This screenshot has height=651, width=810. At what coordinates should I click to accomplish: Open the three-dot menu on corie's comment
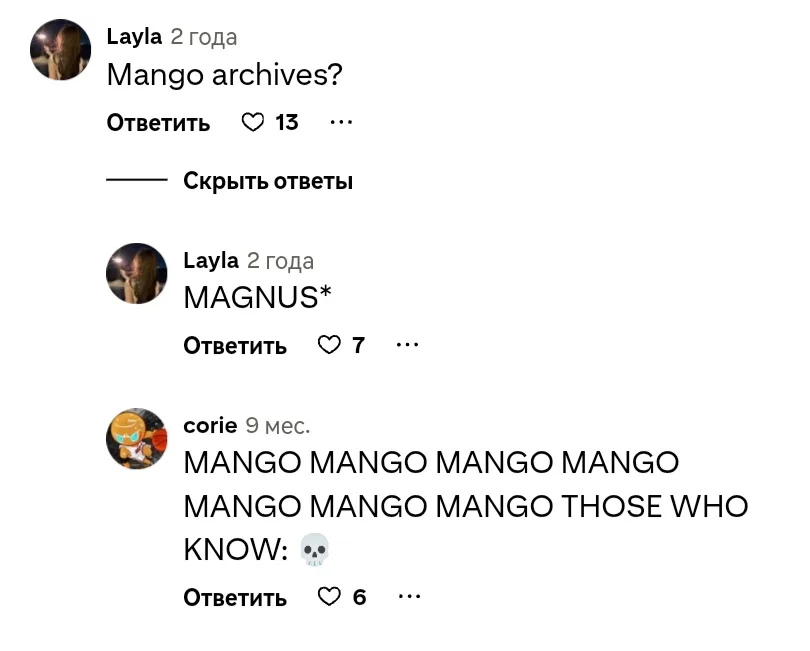point(410,597)
